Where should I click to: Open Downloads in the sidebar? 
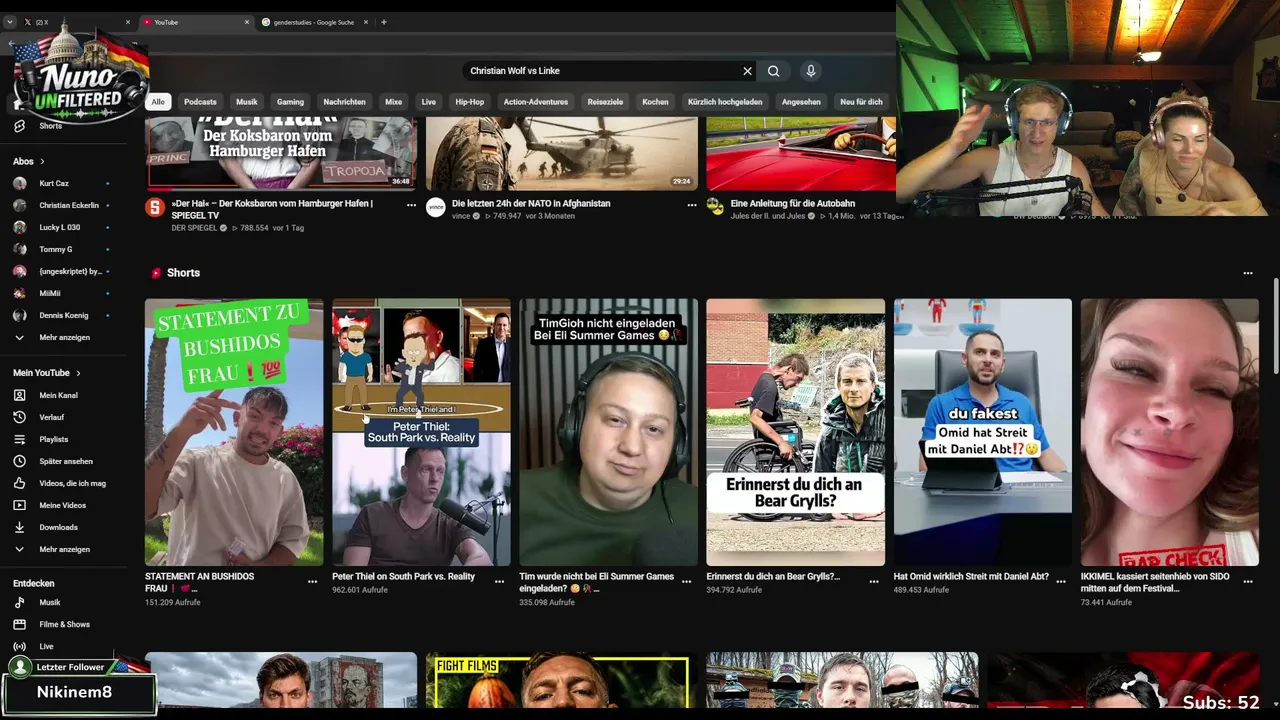60,527
